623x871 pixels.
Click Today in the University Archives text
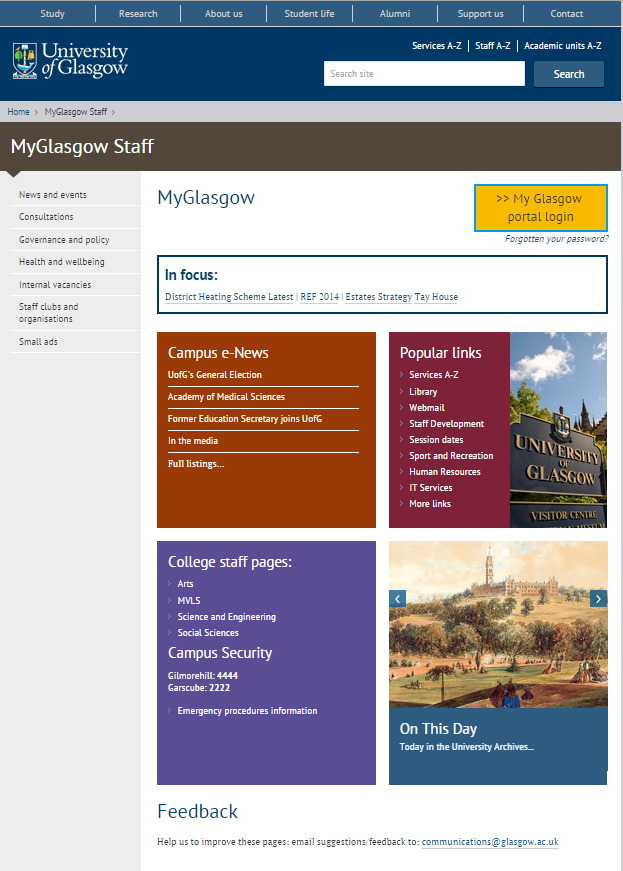(466, 747)
